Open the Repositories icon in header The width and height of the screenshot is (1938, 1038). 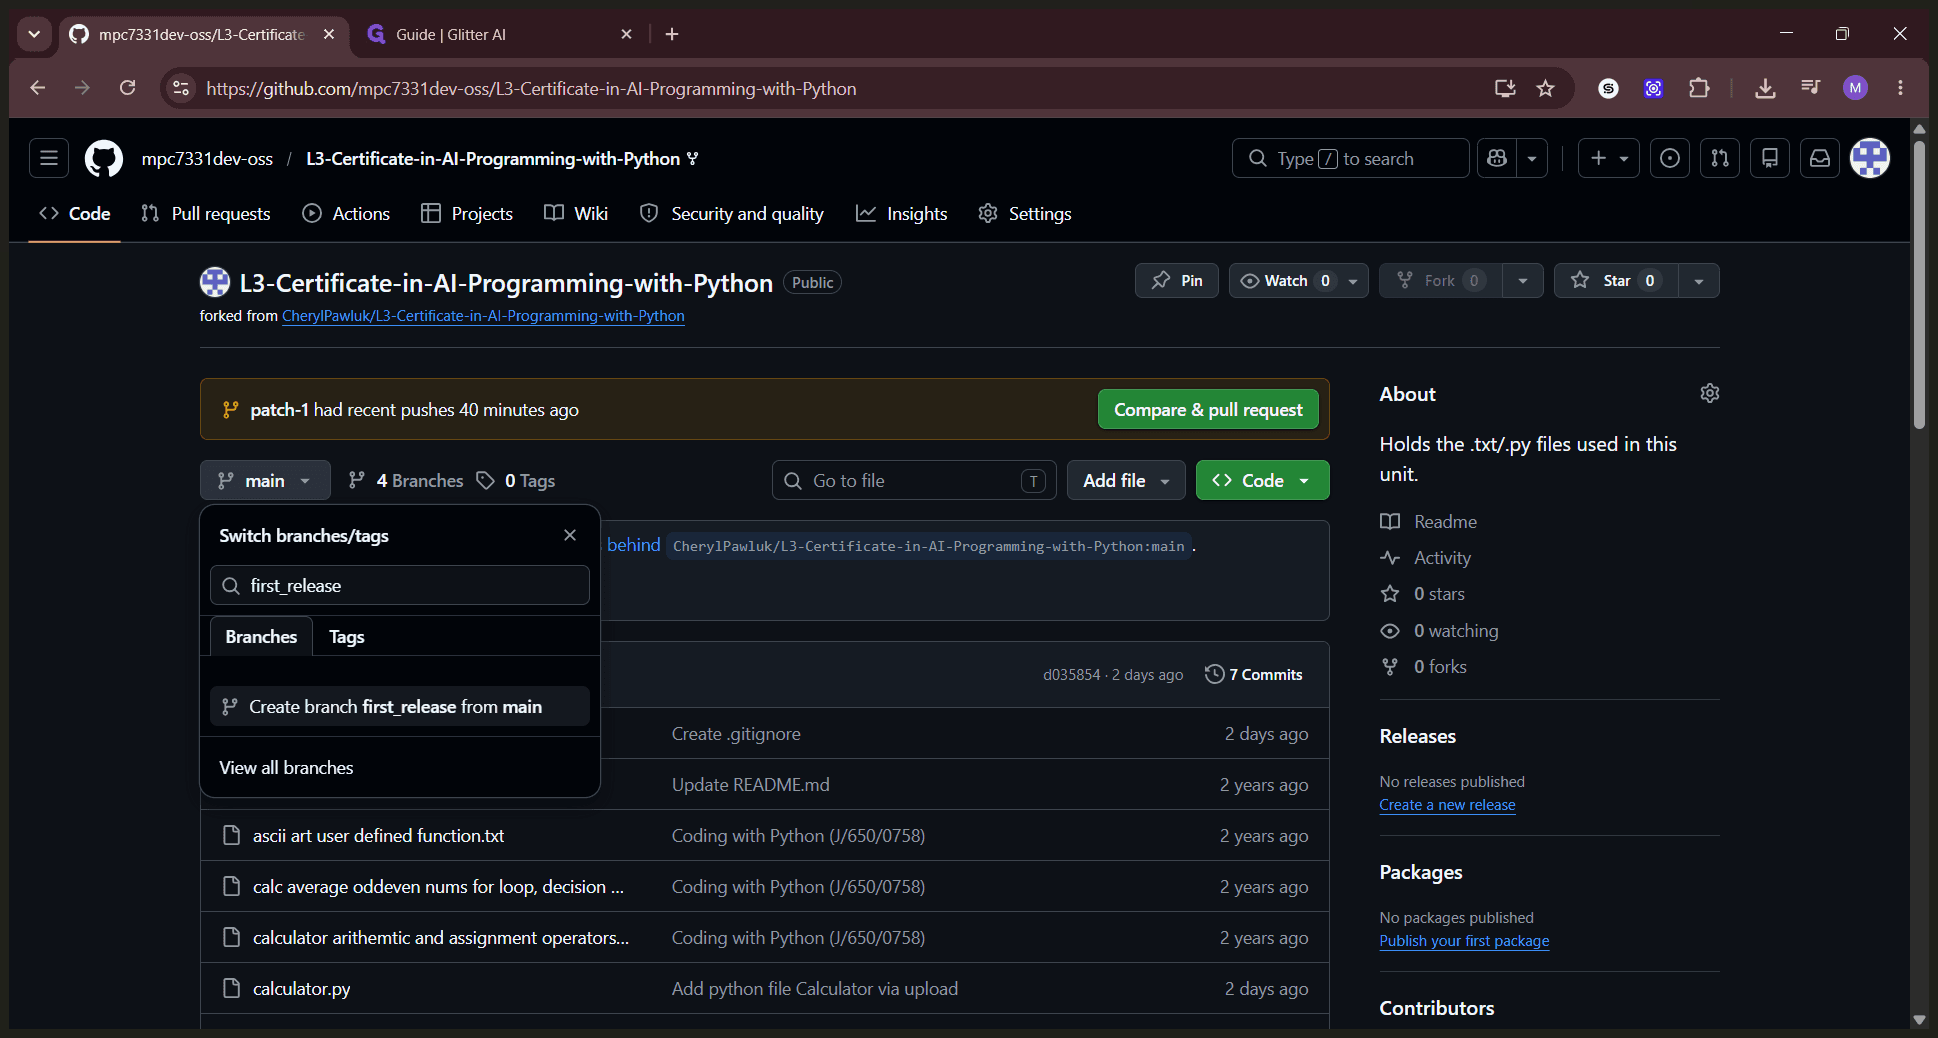(1770, 158)
